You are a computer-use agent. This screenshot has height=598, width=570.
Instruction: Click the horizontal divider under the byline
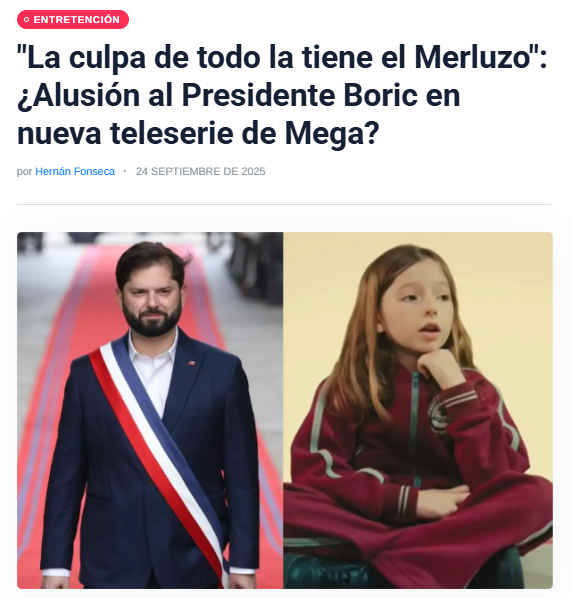tap(285, 204)
